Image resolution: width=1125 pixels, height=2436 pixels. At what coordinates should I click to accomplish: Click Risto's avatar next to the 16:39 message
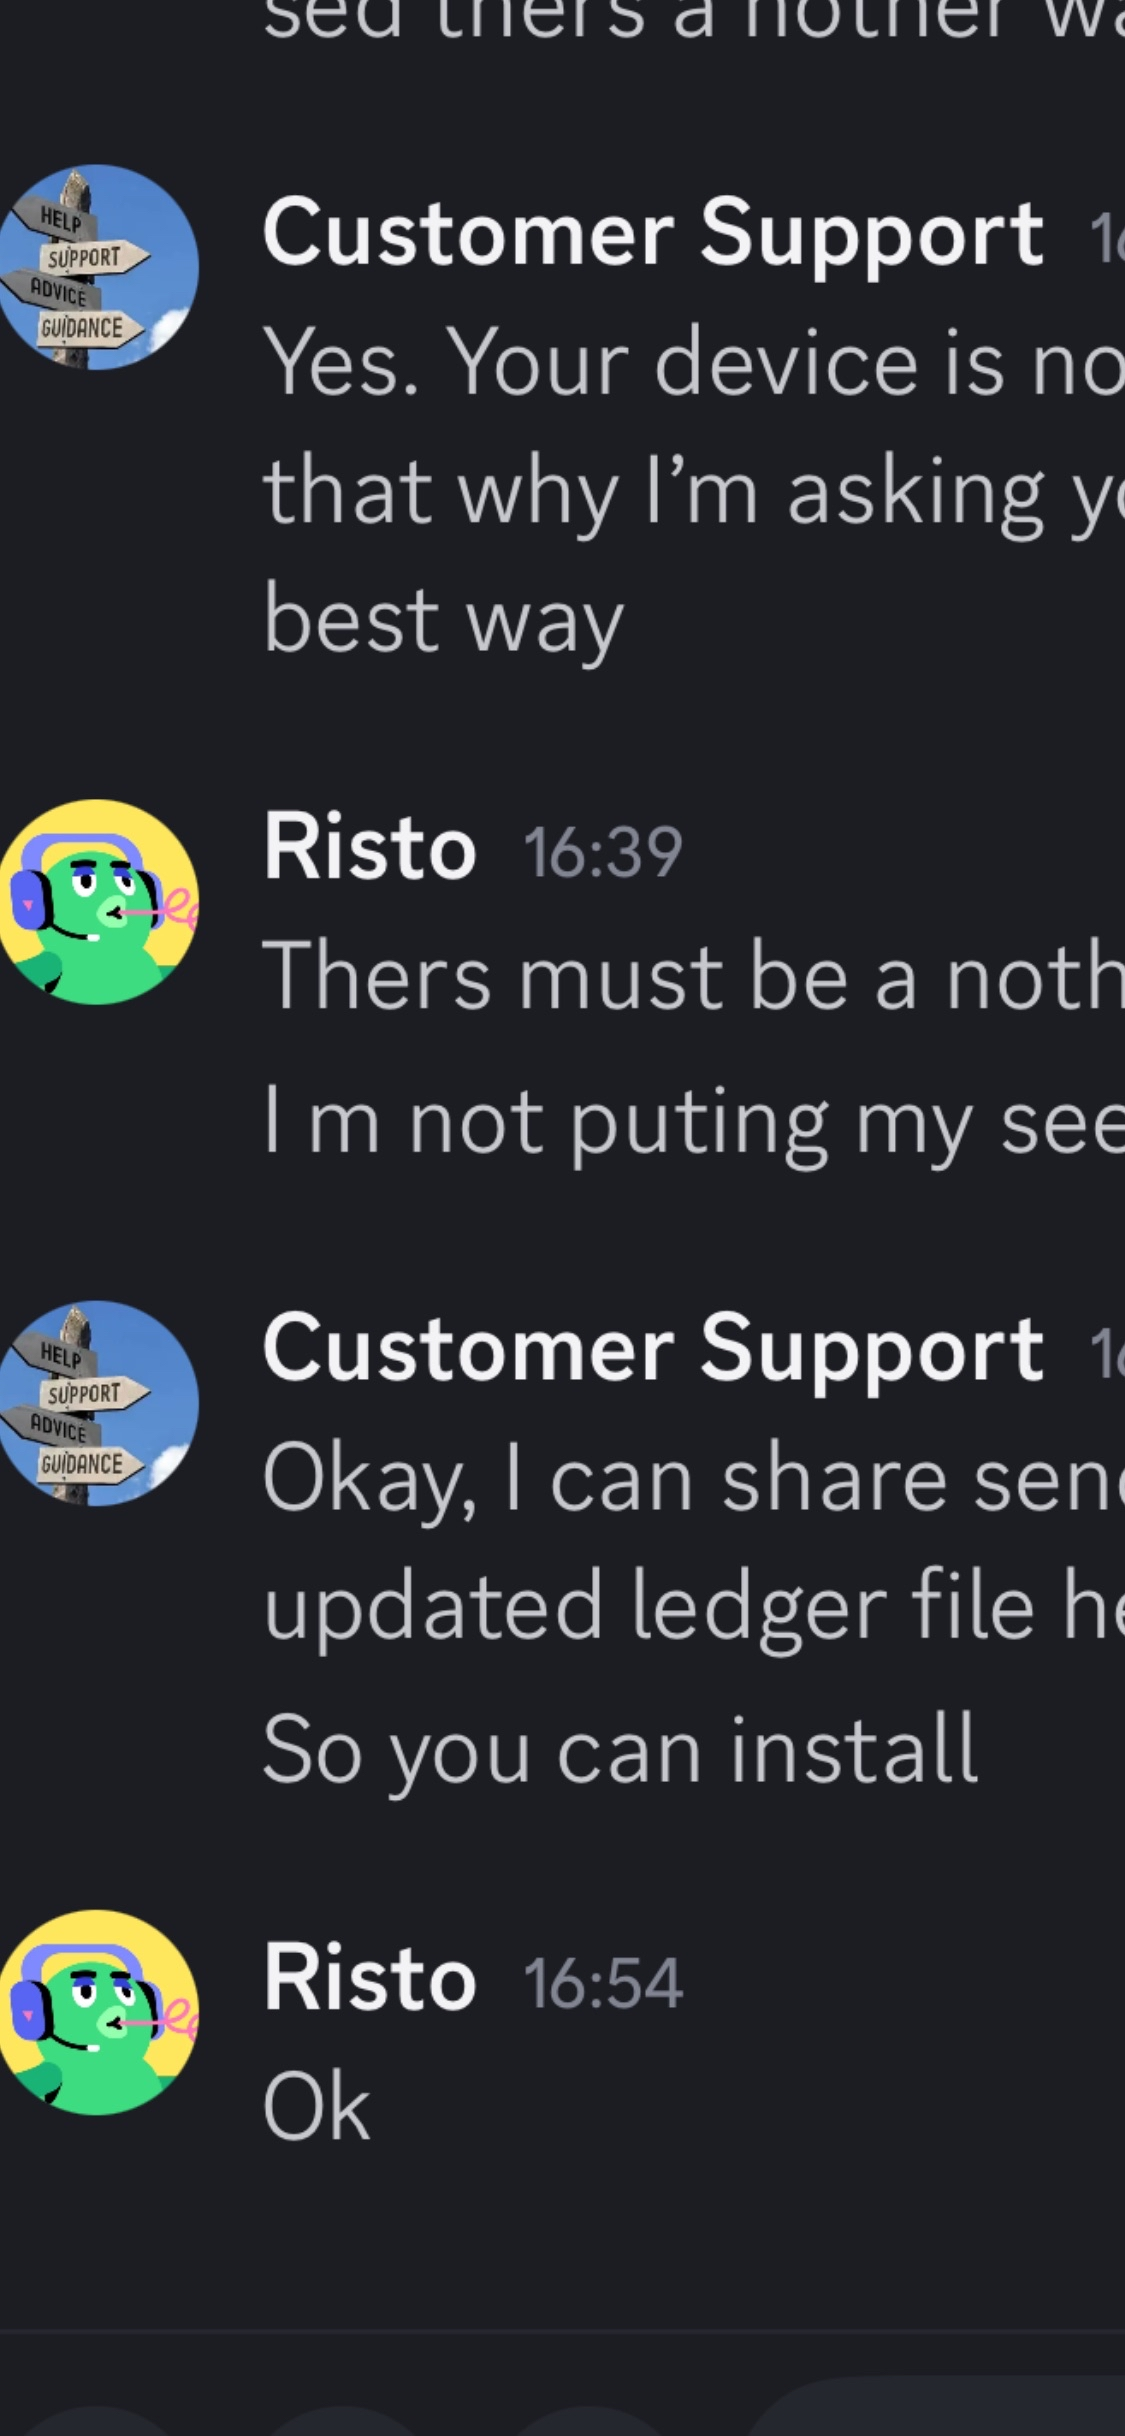(98, 902)
